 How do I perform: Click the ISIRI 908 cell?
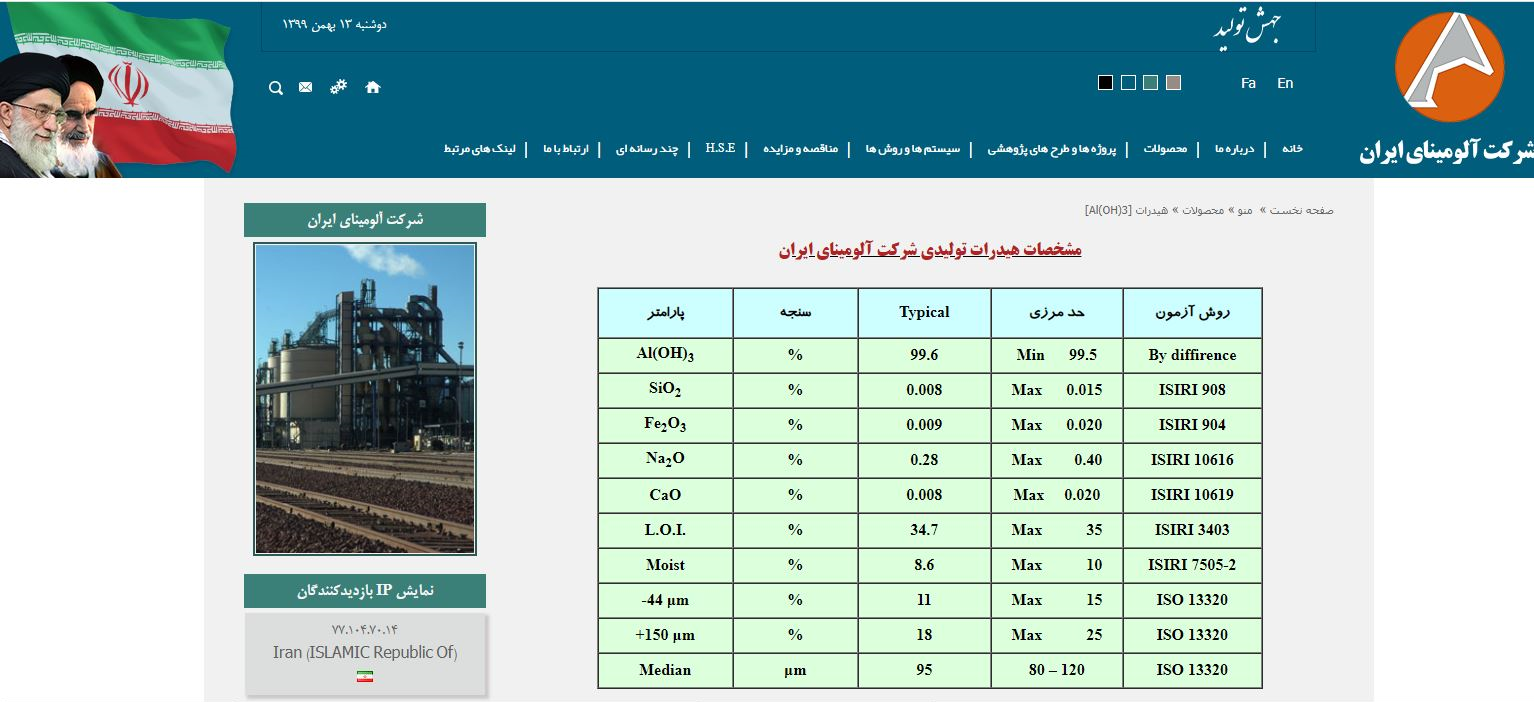click(x=1192, y=390)
